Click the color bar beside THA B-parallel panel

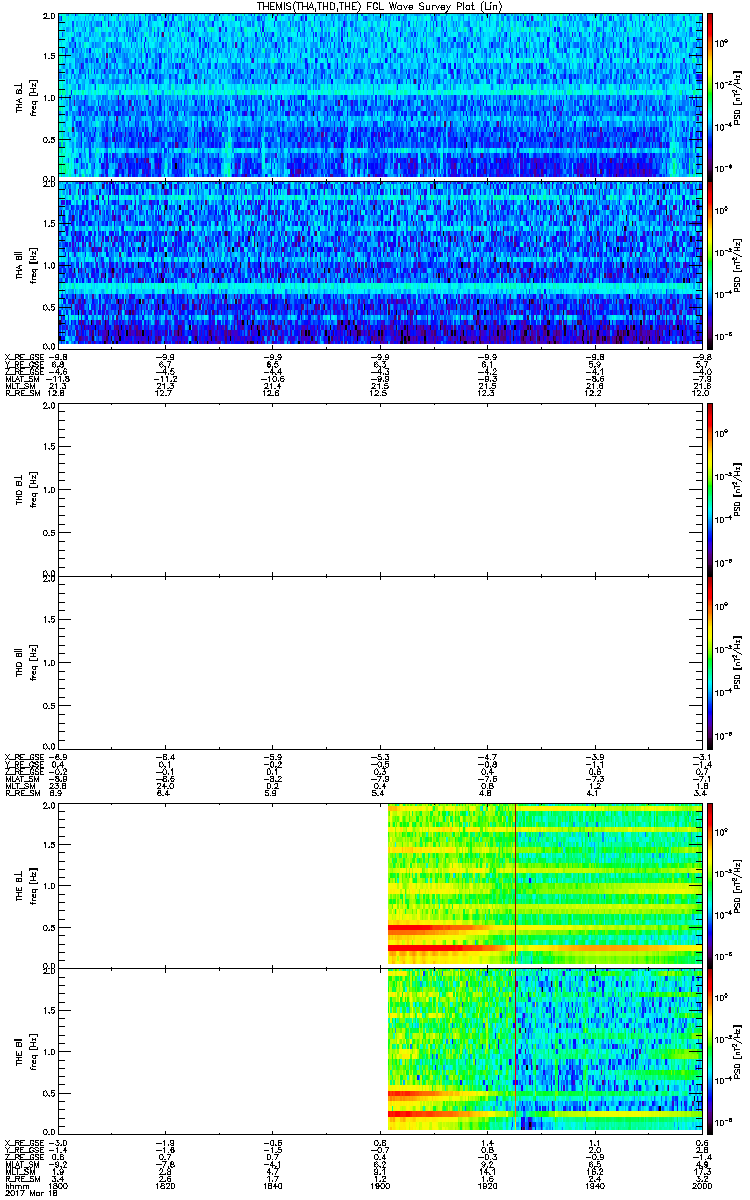pos(710,263)
